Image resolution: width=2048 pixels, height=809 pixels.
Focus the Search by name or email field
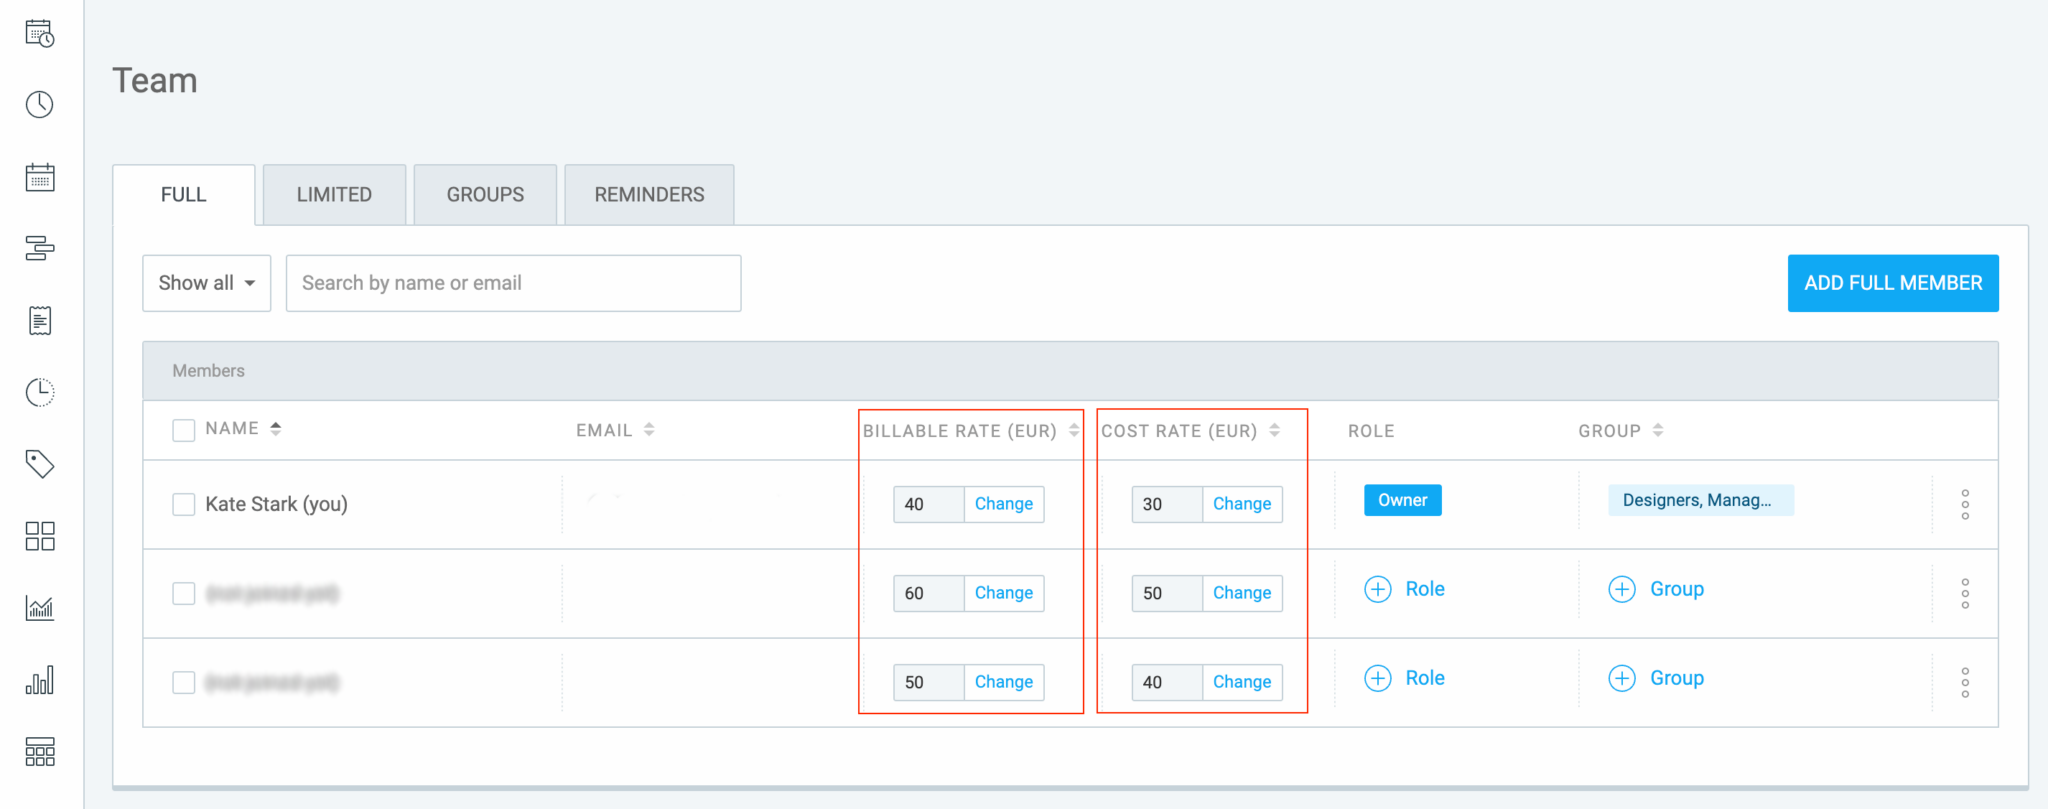click(x=513, y=283)
